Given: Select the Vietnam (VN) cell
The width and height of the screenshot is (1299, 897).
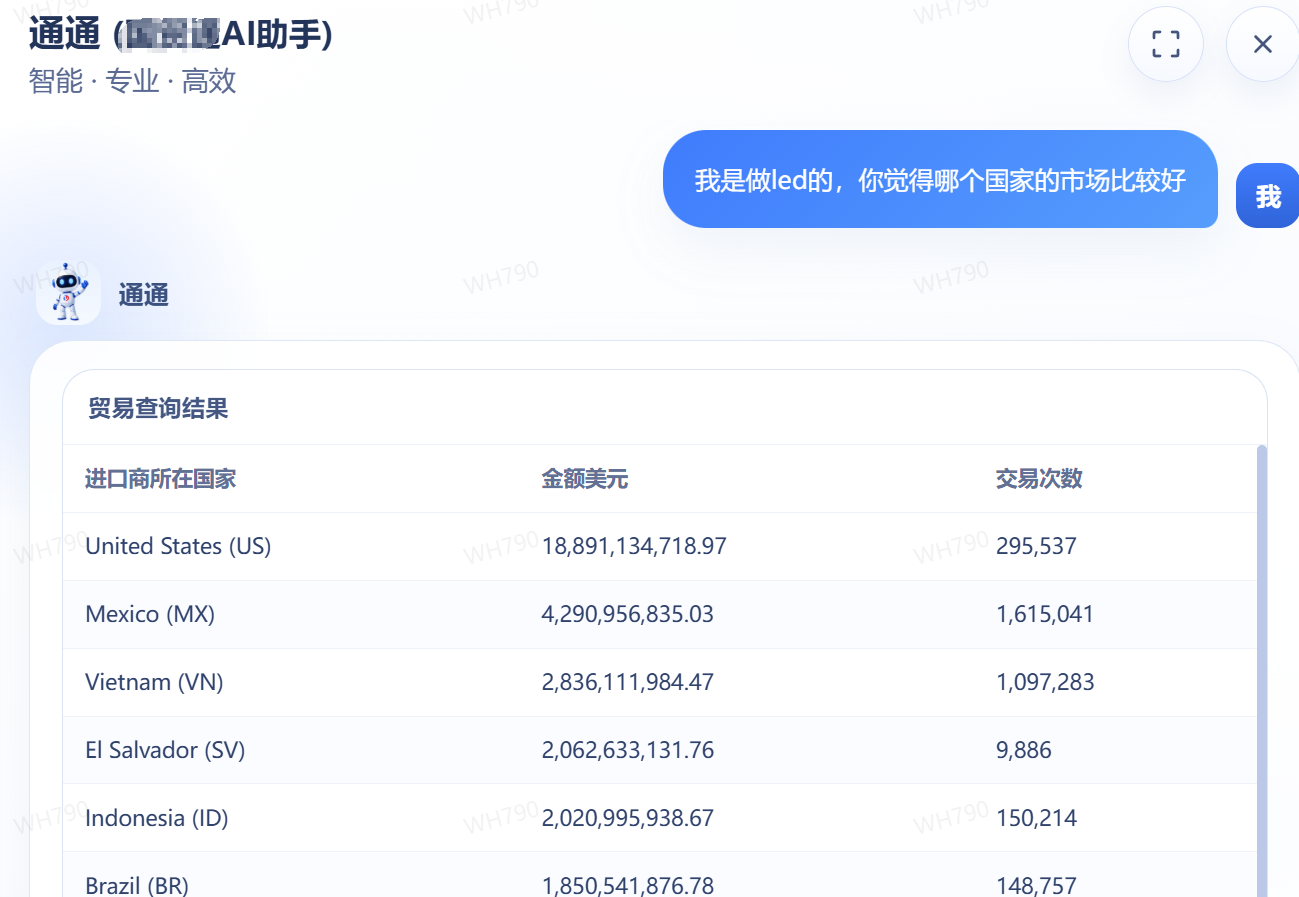Looking at the screenshot, I should point(154,682).
